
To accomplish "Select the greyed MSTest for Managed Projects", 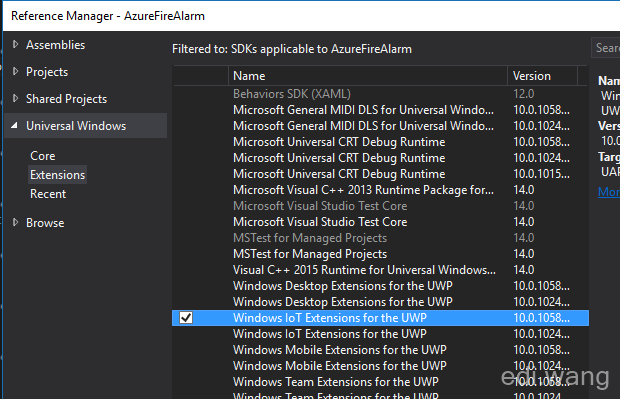I will pyautogui.click(x=380, y=238).
